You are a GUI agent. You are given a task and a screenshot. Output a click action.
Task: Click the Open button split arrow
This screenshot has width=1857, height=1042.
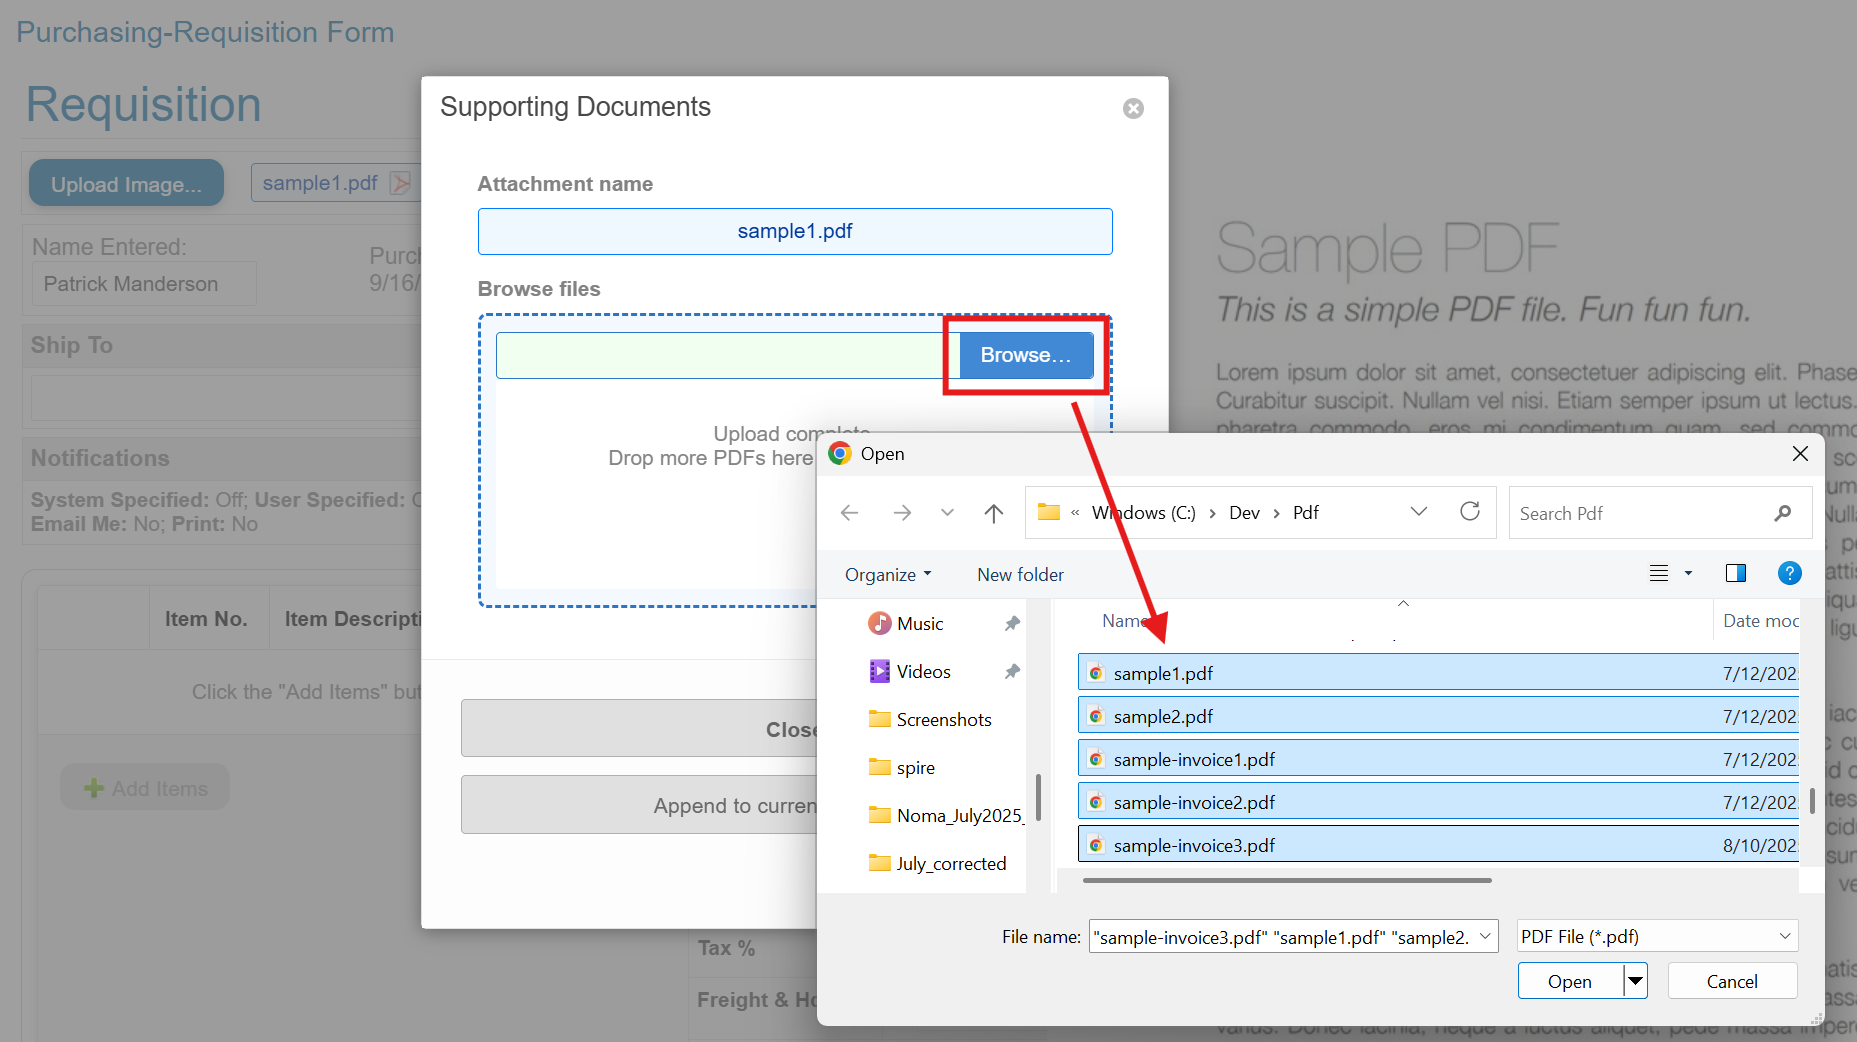(x=1635, y=981)
